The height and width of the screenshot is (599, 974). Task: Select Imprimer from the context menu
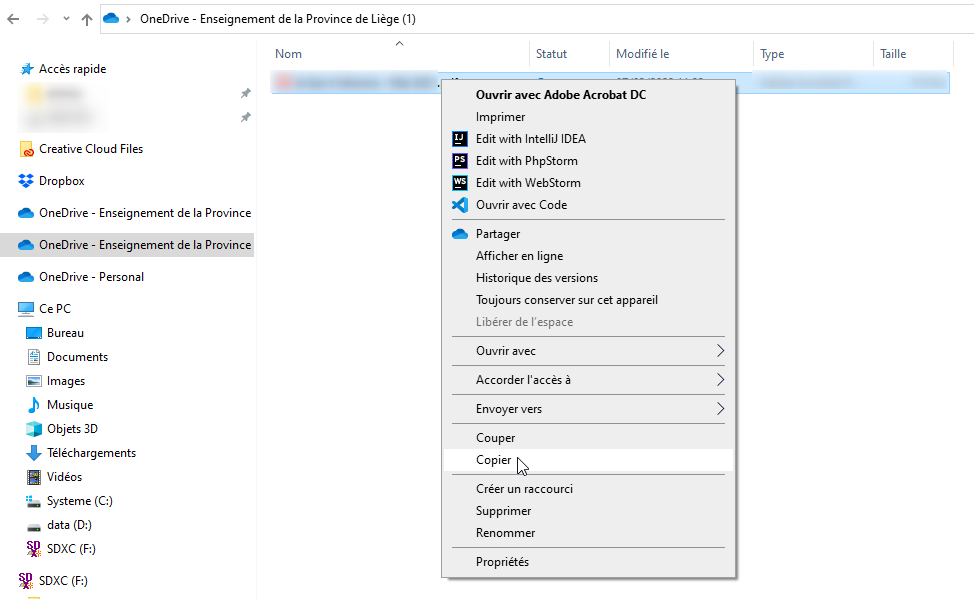click(501, 117)
